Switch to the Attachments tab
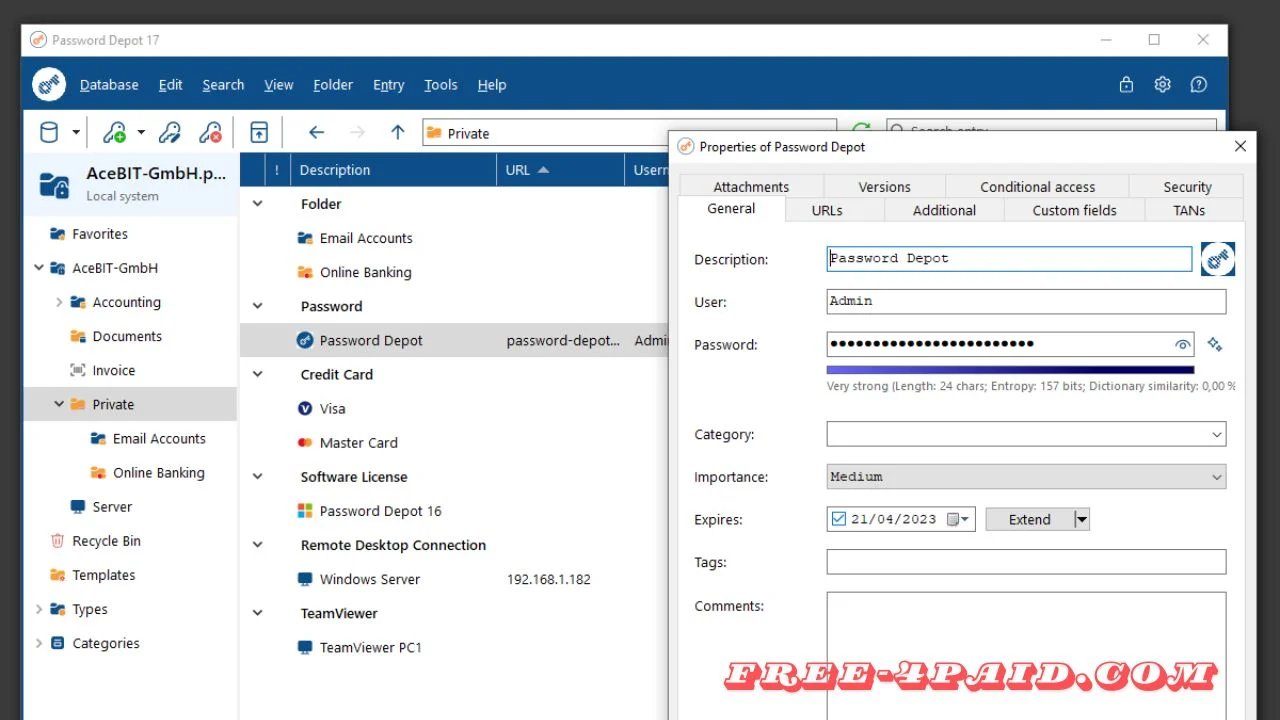This screenshot has height=720, width=1280. 751,187
